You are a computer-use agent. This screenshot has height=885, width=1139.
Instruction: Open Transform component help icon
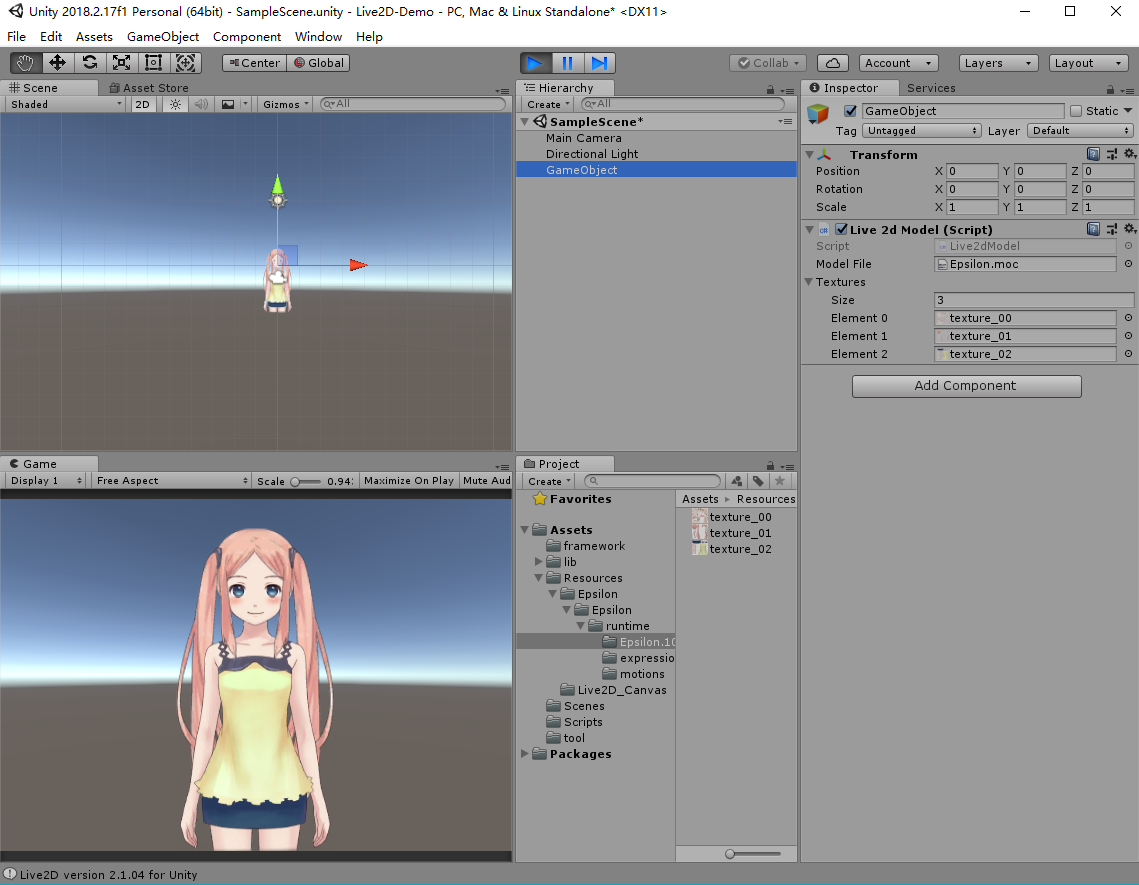click(1093, 154)
